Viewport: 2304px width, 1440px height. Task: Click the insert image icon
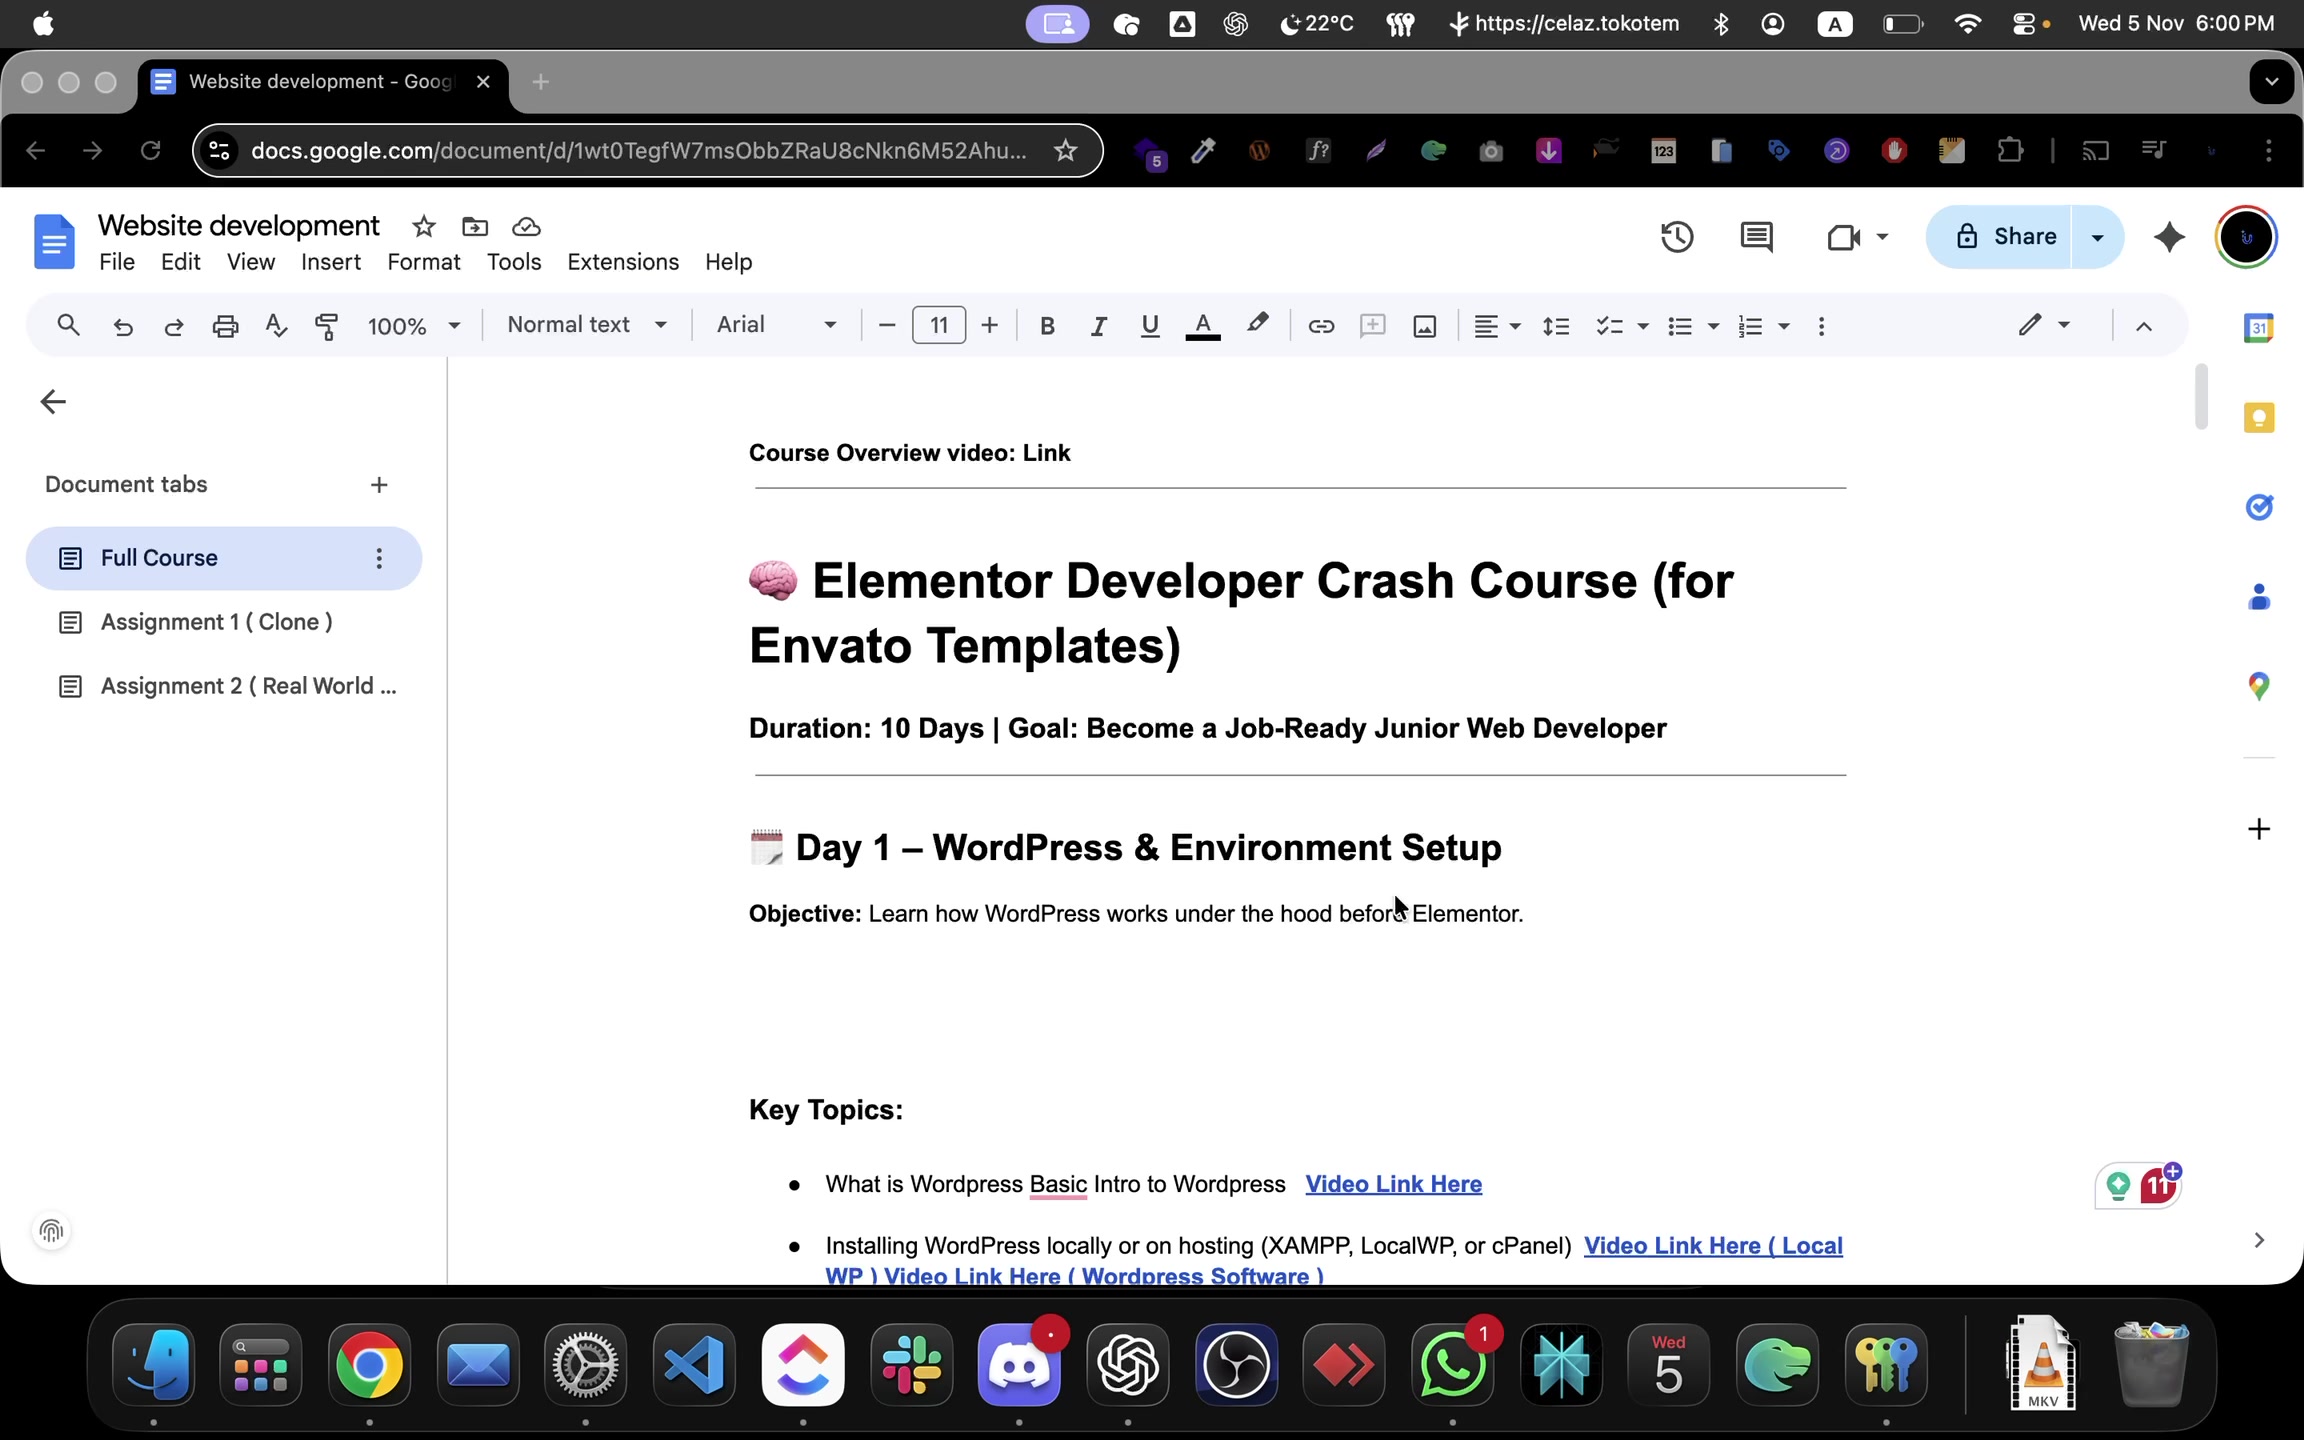pos(1424,326)
